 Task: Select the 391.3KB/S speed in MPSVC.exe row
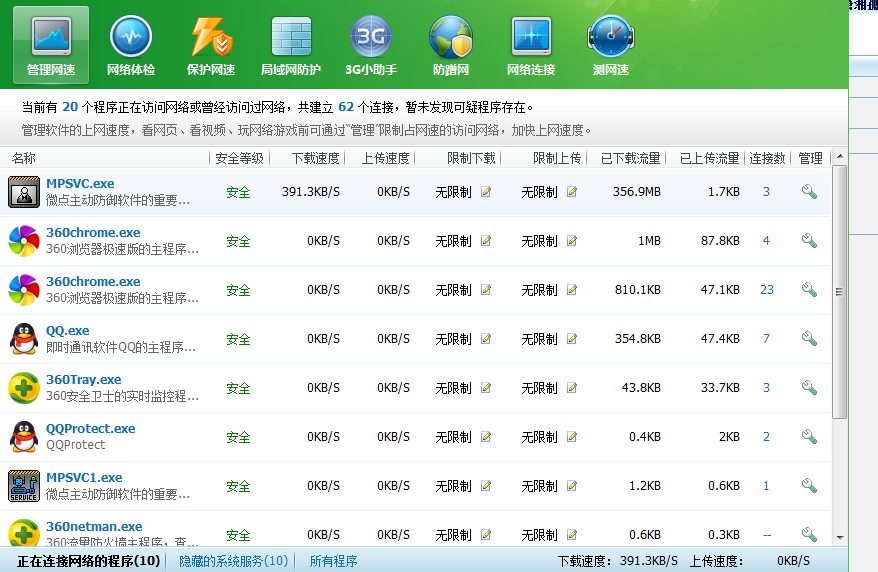(311, 192)
